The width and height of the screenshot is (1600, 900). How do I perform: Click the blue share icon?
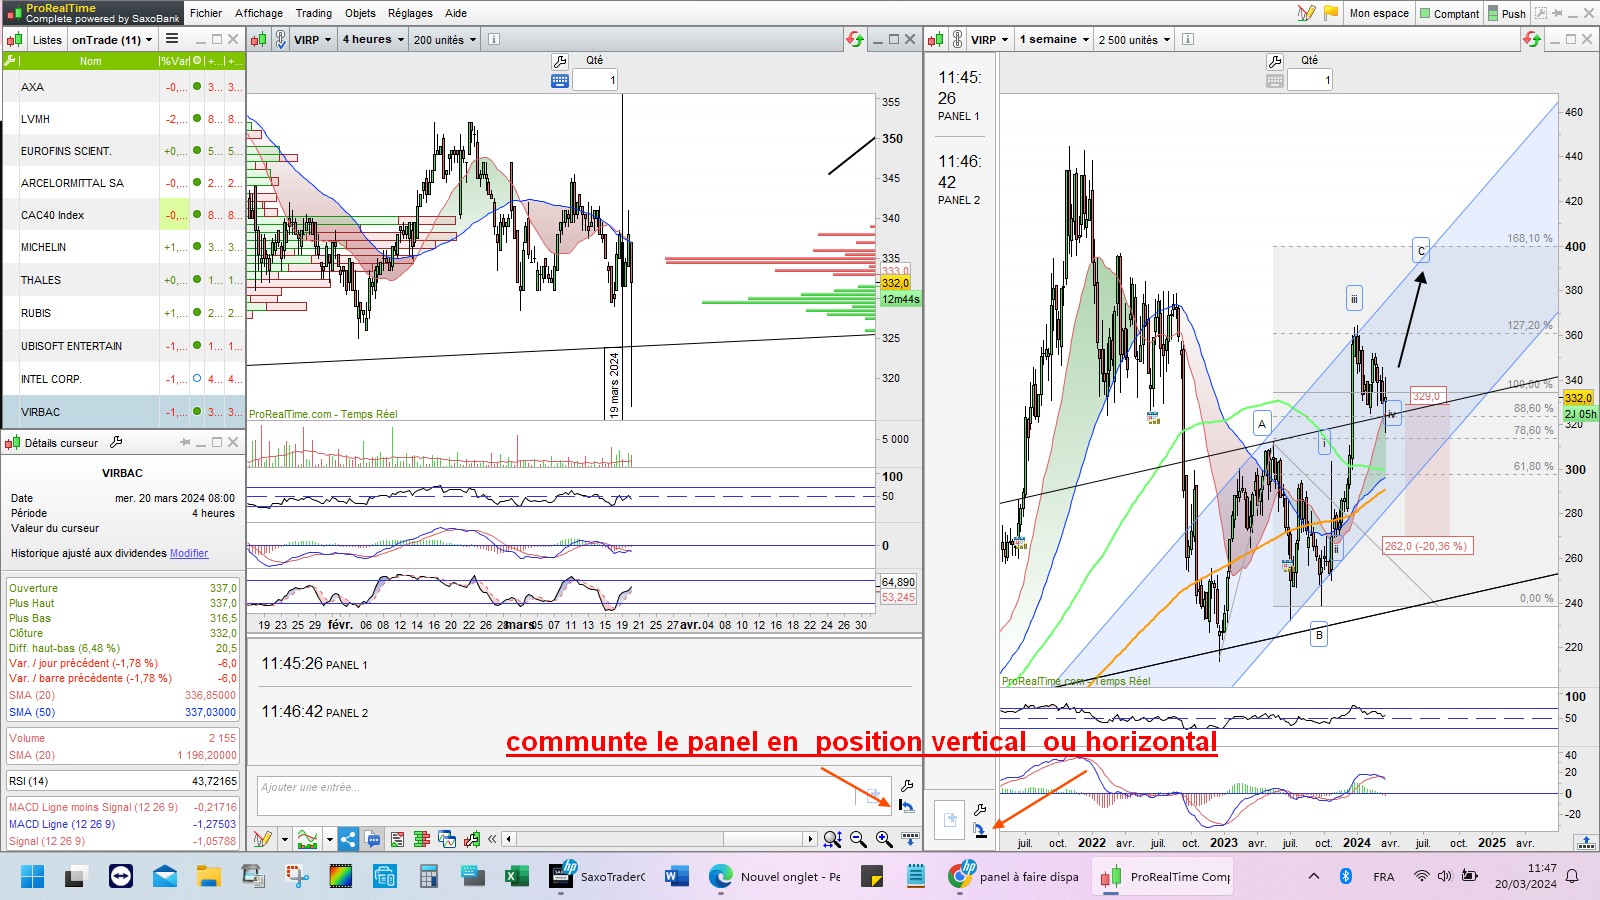[x=348, y=840]
